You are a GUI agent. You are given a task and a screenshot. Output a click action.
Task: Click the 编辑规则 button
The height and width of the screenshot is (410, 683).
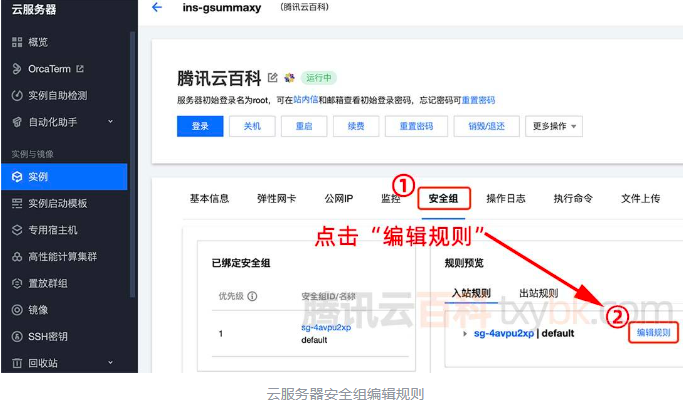coord(653,333)
